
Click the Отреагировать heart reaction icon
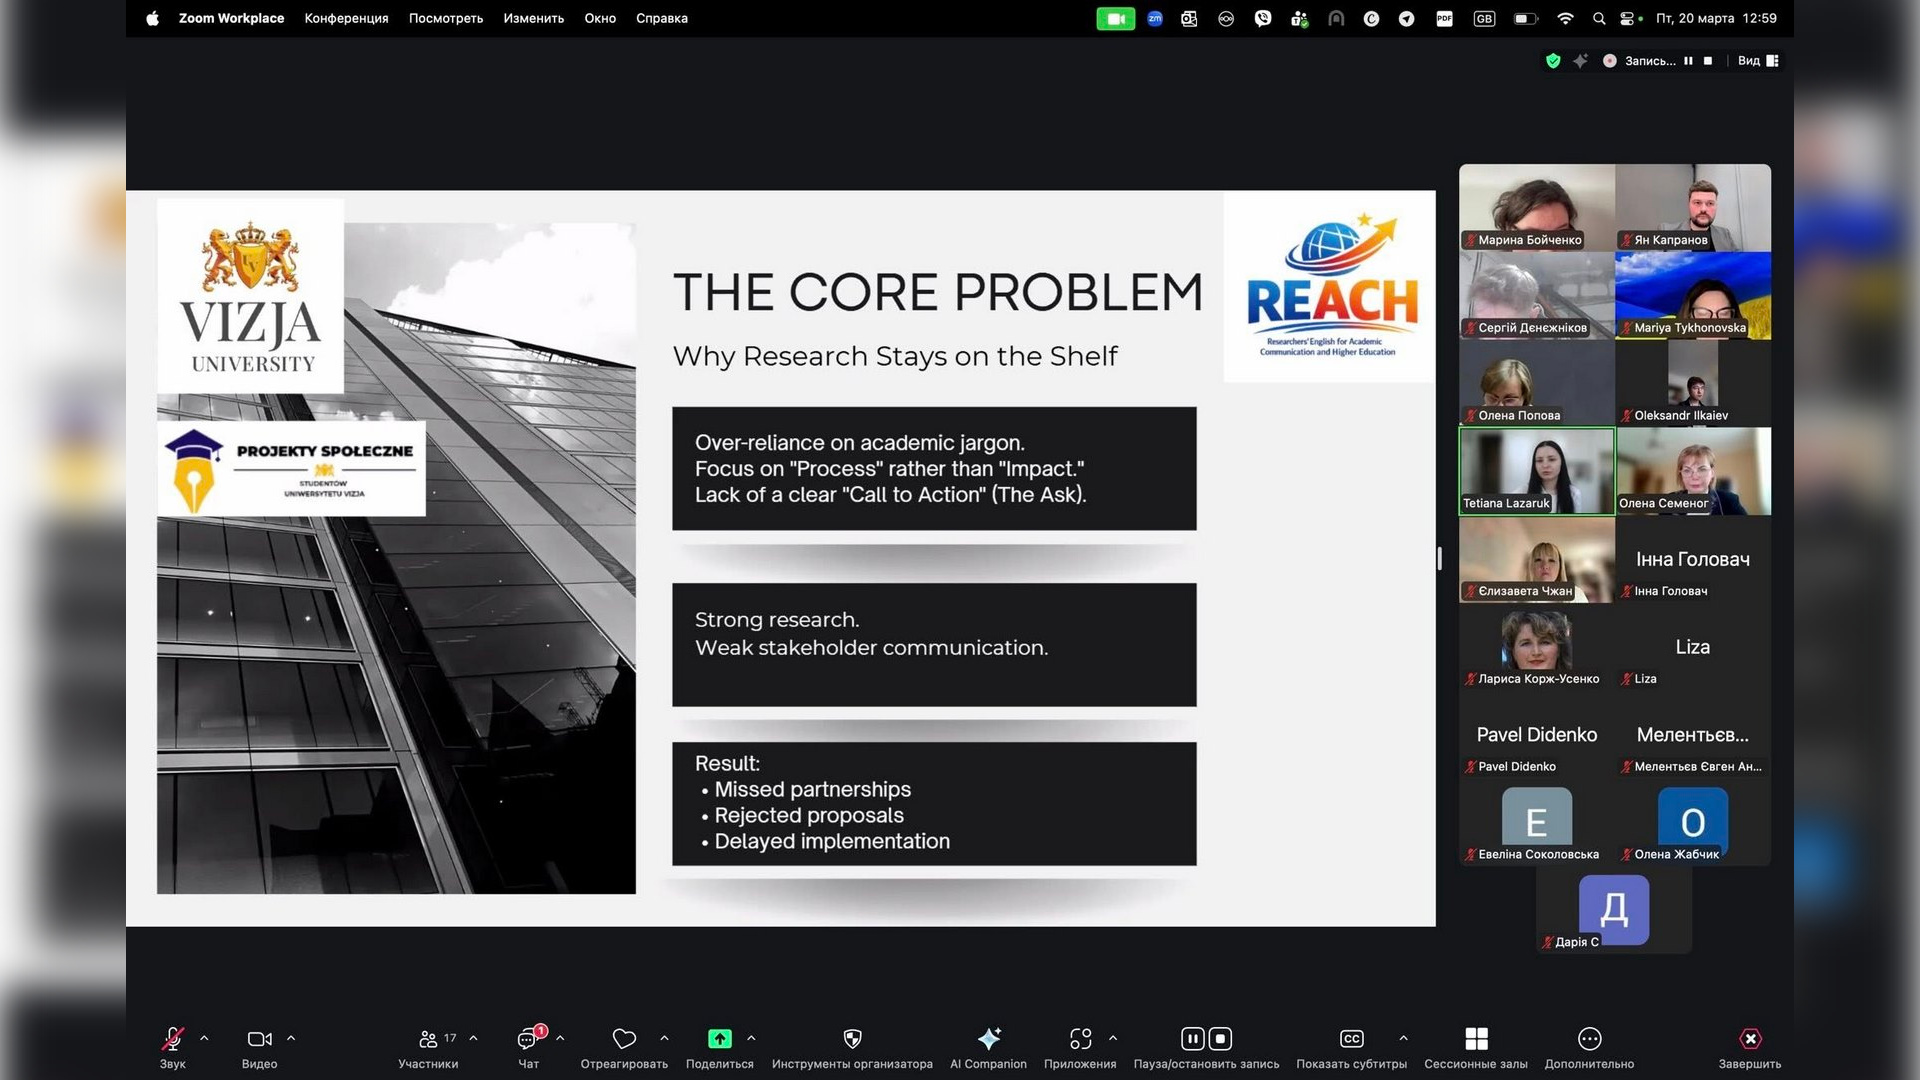click(x=624, y=1040)
